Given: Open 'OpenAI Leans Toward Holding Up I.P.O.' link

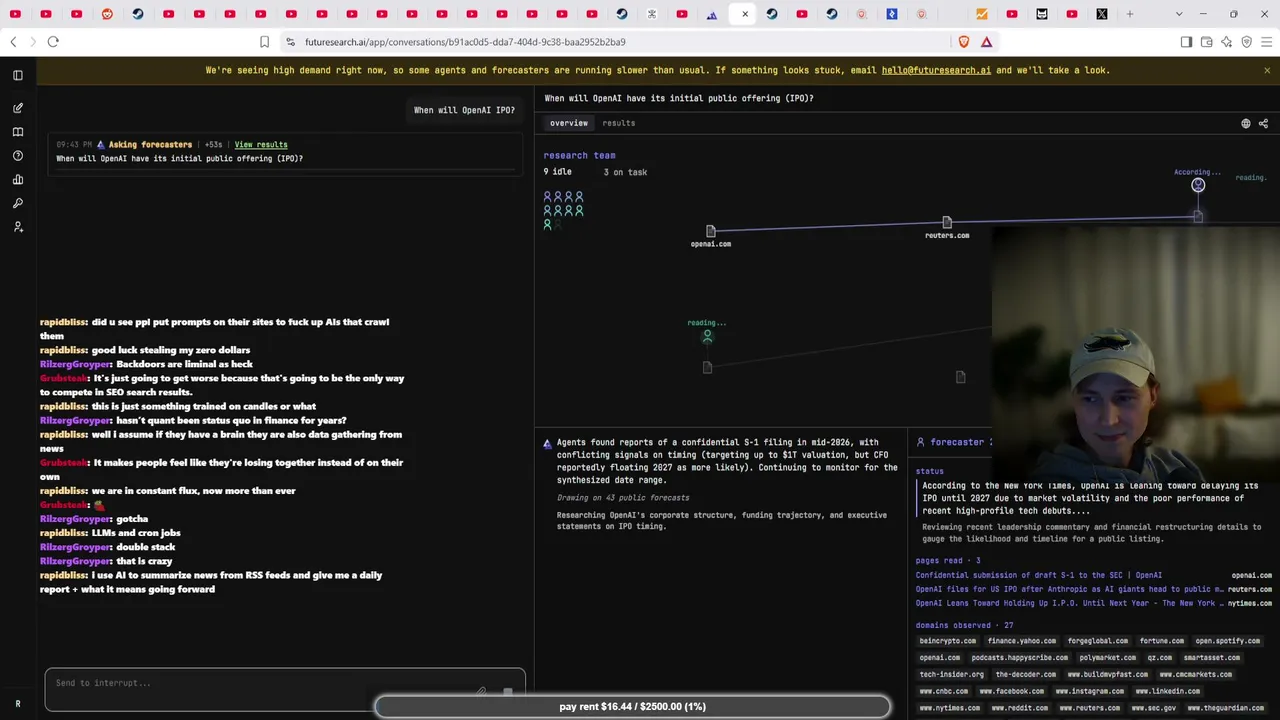Looking at the screenshot, I should point(1069,603).
